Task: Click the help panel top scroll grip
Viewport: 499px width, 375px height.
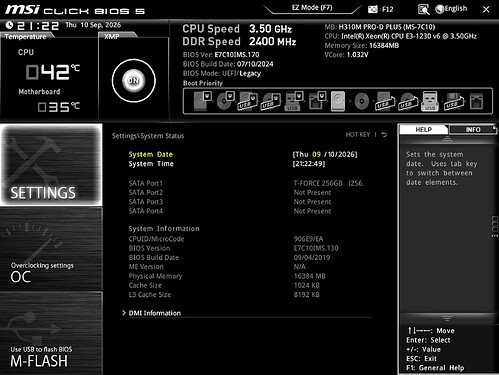Action: [x=447, y=139]
